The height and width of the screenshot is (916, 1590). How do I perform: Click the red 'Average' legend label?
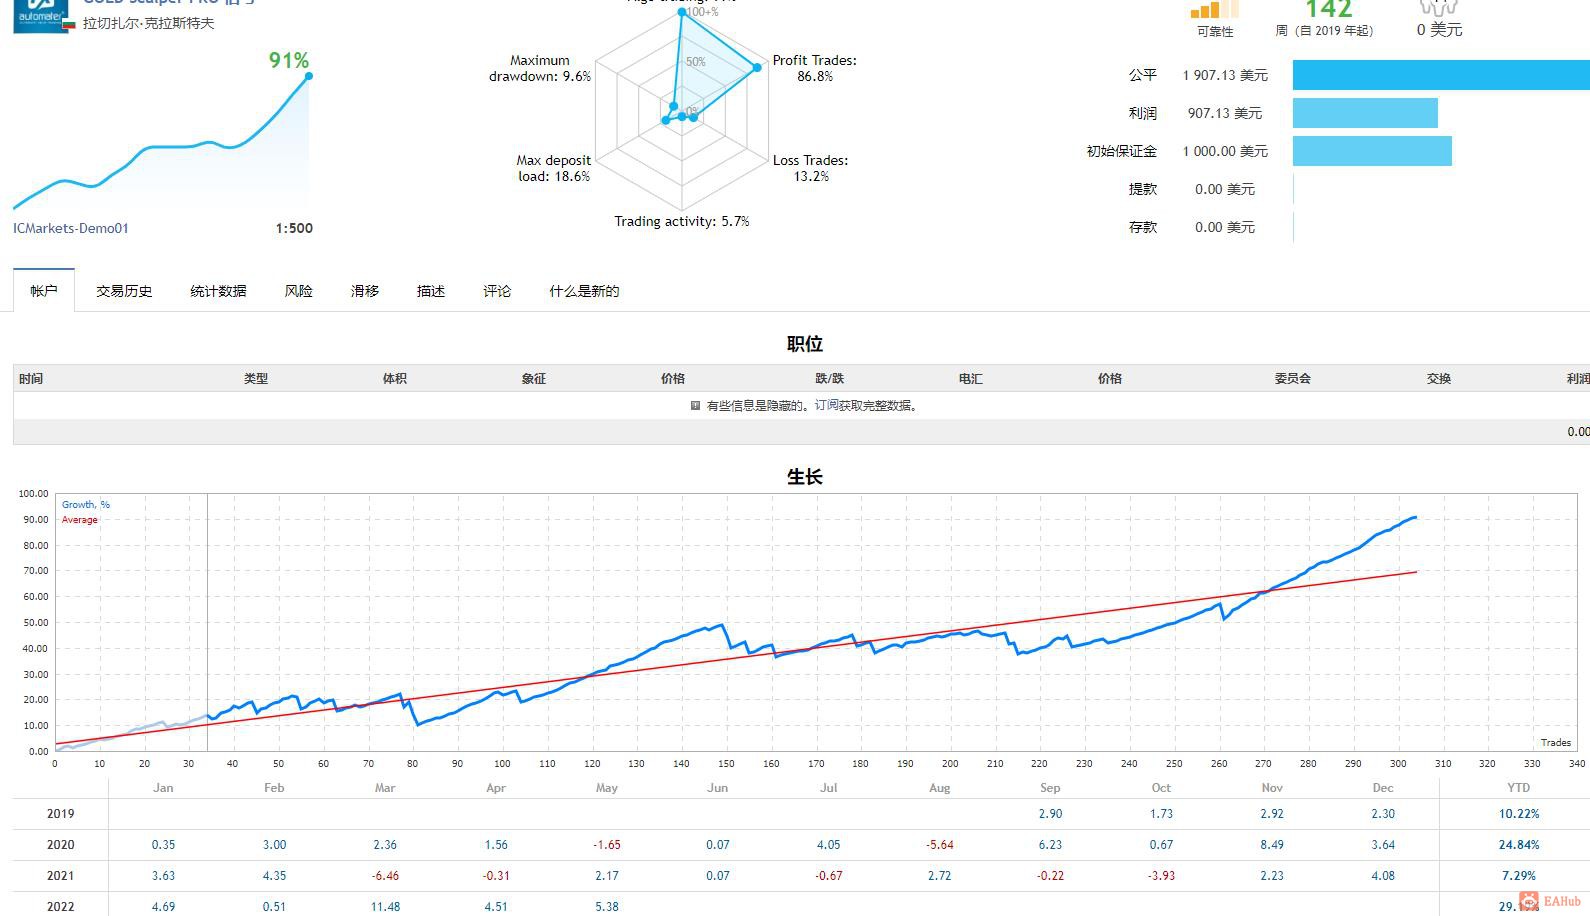pos(80,520)
